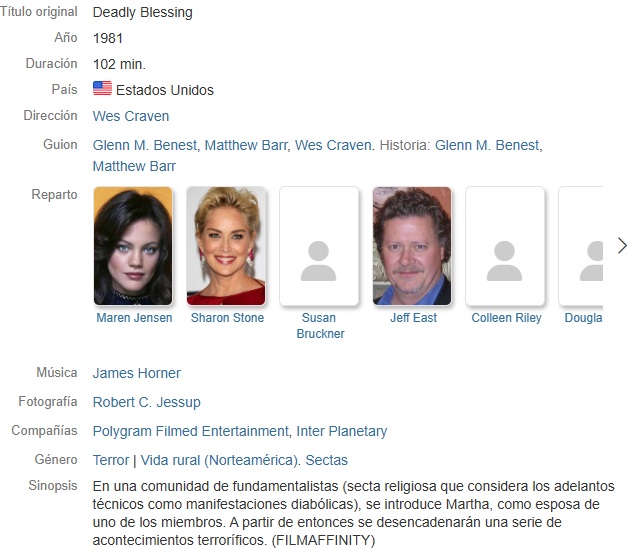Select Sectas topic link
Viewport: 628px width, 549px height.
point(326,460)
